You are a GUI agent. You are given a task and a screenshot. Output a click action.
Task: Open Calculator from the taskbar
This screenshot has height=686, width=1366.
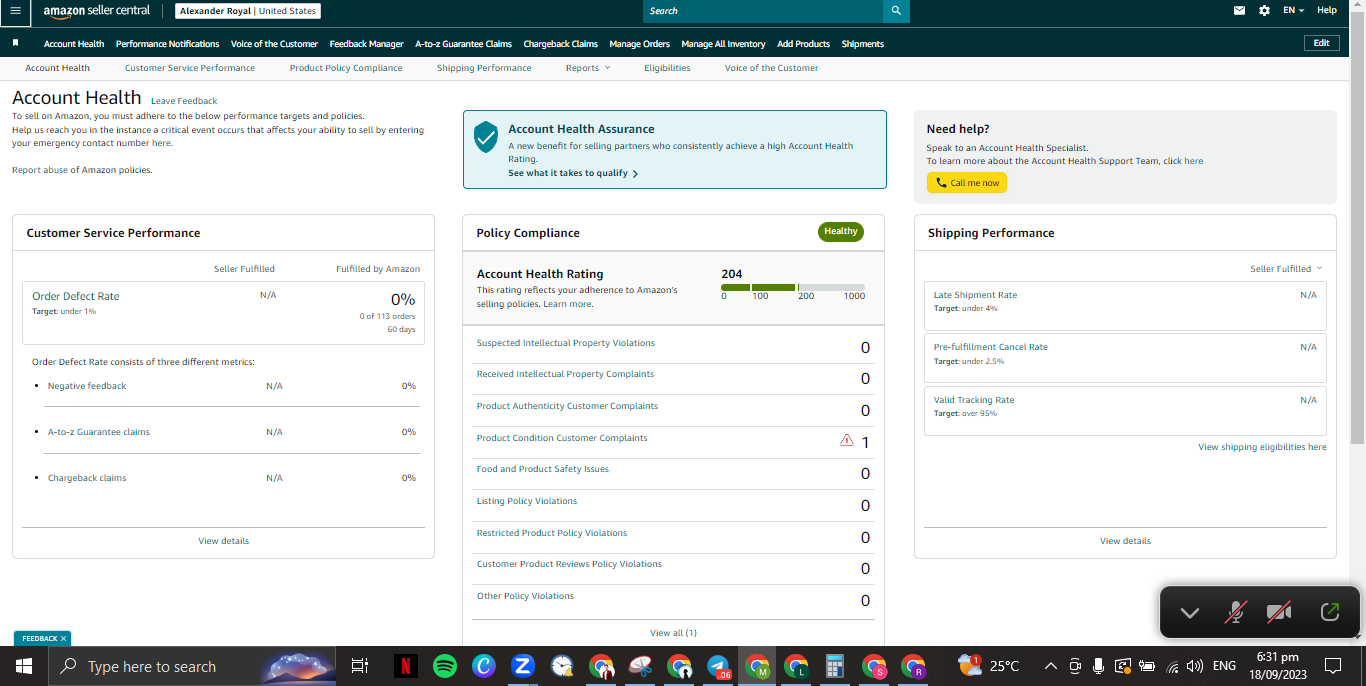(x=835, y=666)
